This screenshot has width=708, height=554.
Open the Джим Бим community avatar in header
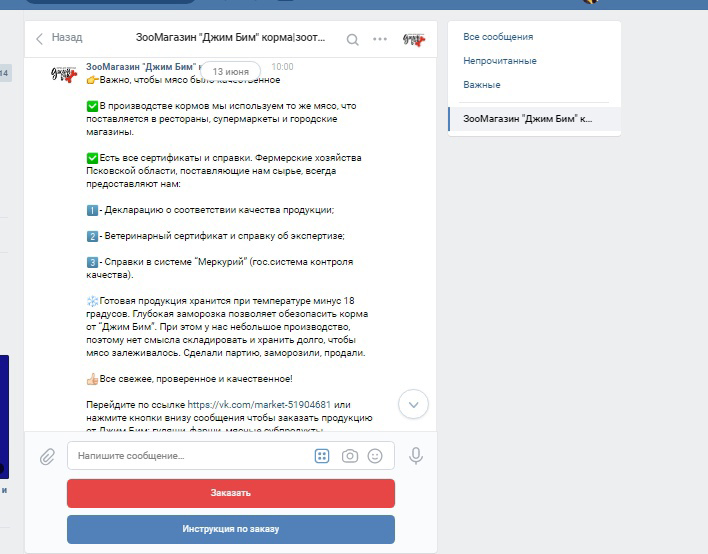click(414, 40)
